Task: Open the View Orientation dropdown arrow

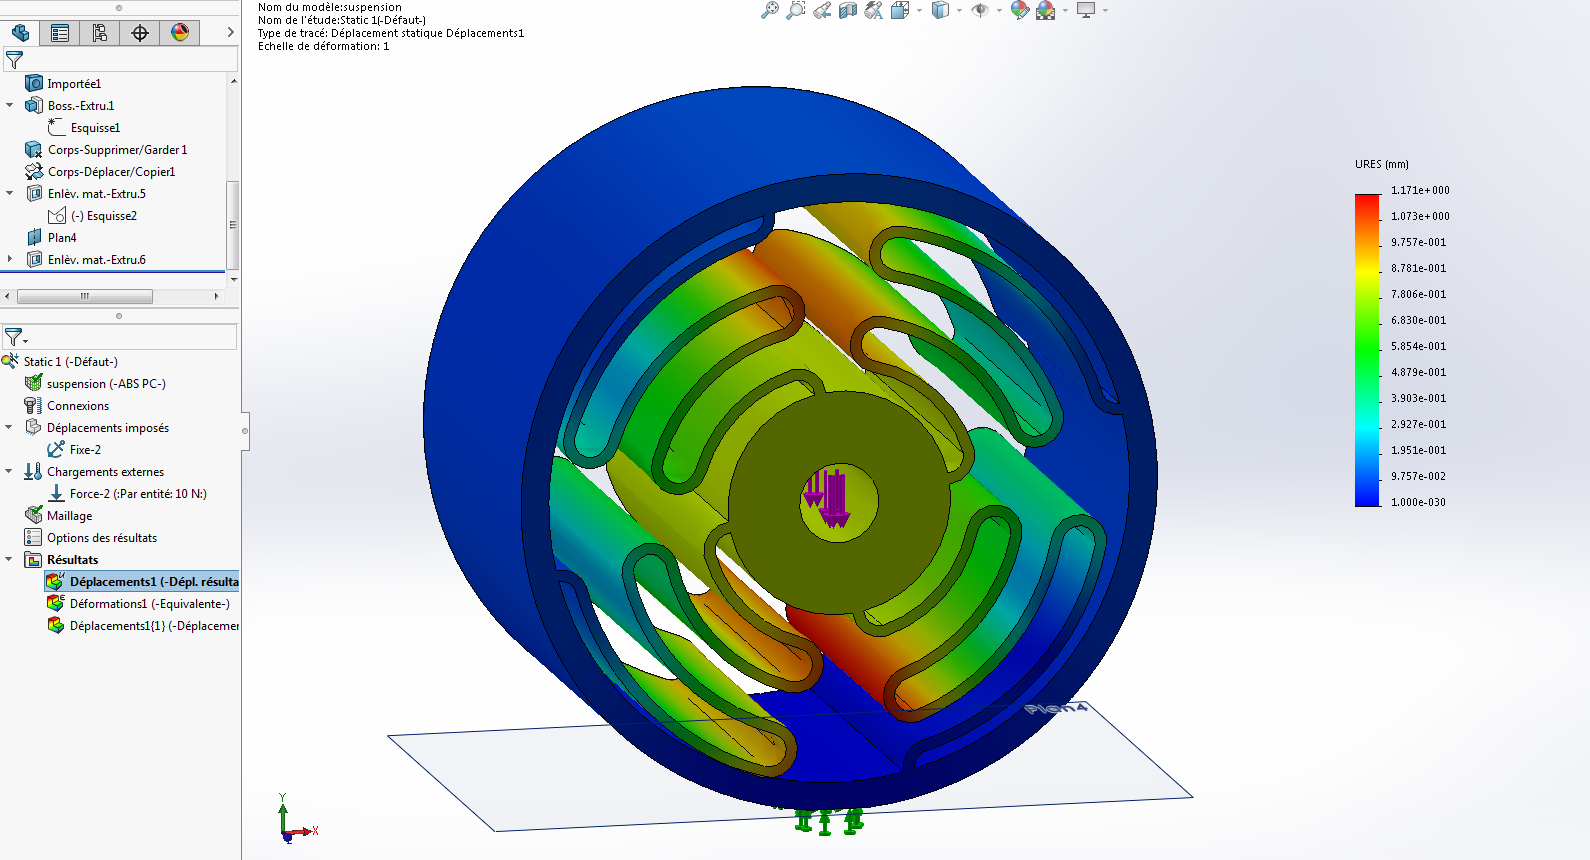Action: (919, 11)
